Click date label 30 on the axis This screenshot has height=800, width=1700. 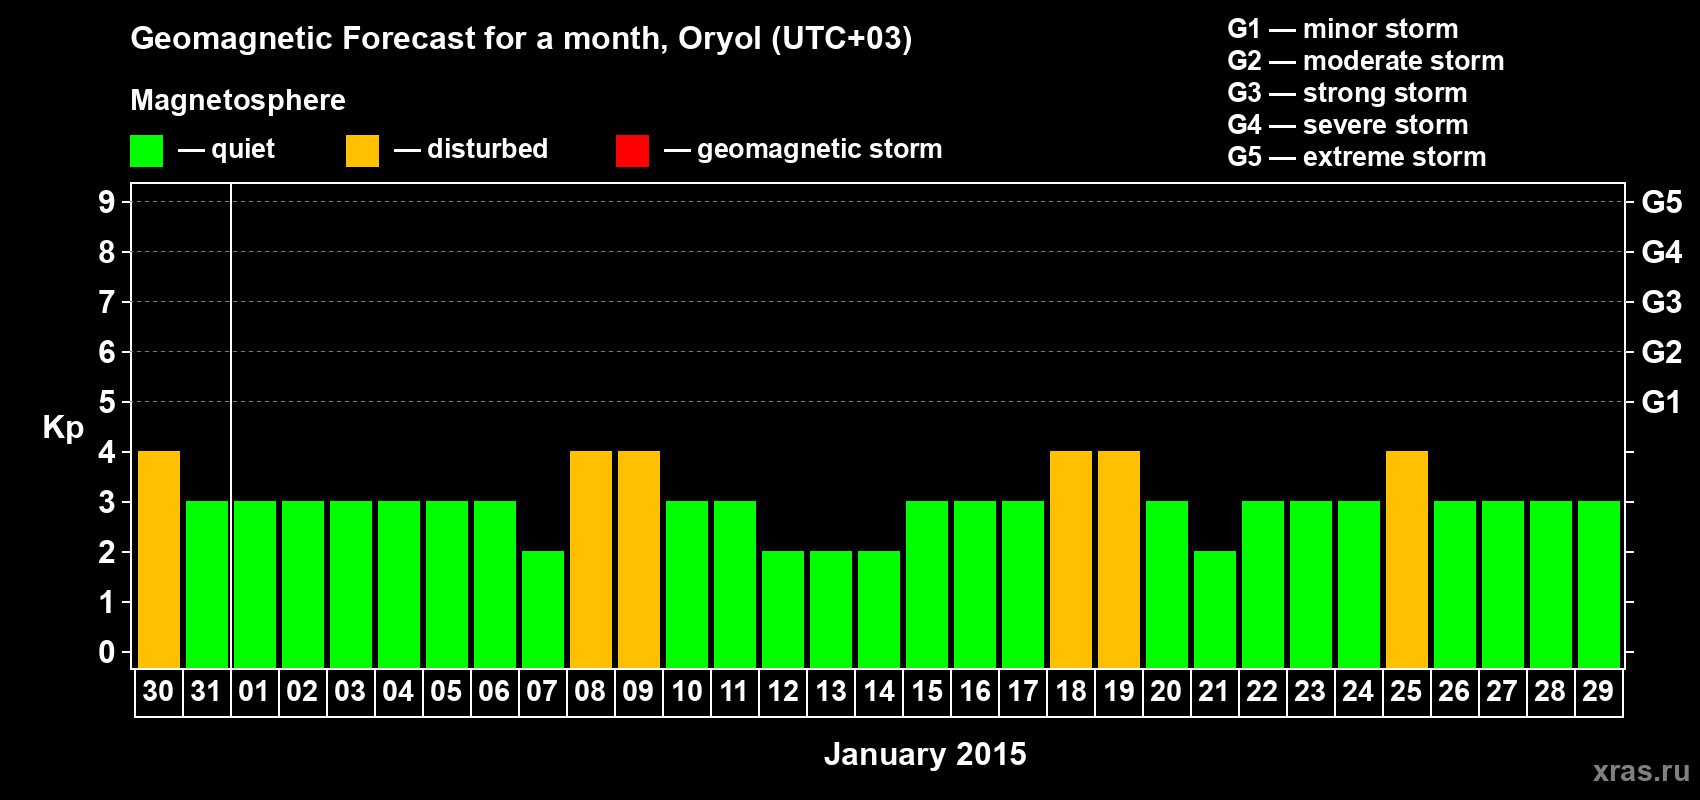pos(158,691)
